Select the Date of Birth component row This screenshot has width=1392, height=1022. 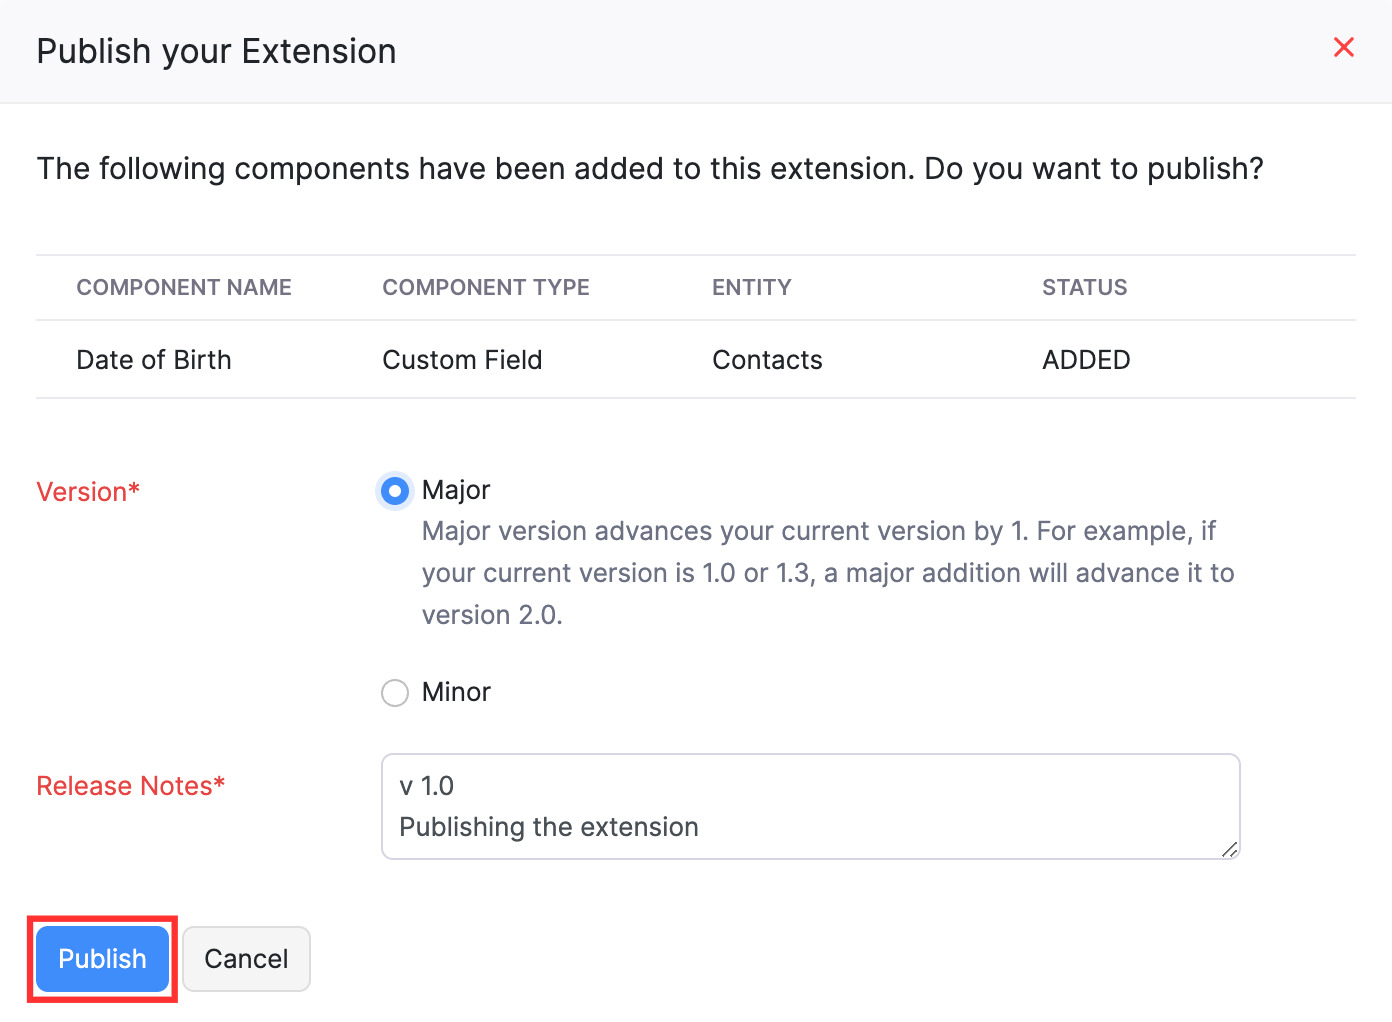154,359
